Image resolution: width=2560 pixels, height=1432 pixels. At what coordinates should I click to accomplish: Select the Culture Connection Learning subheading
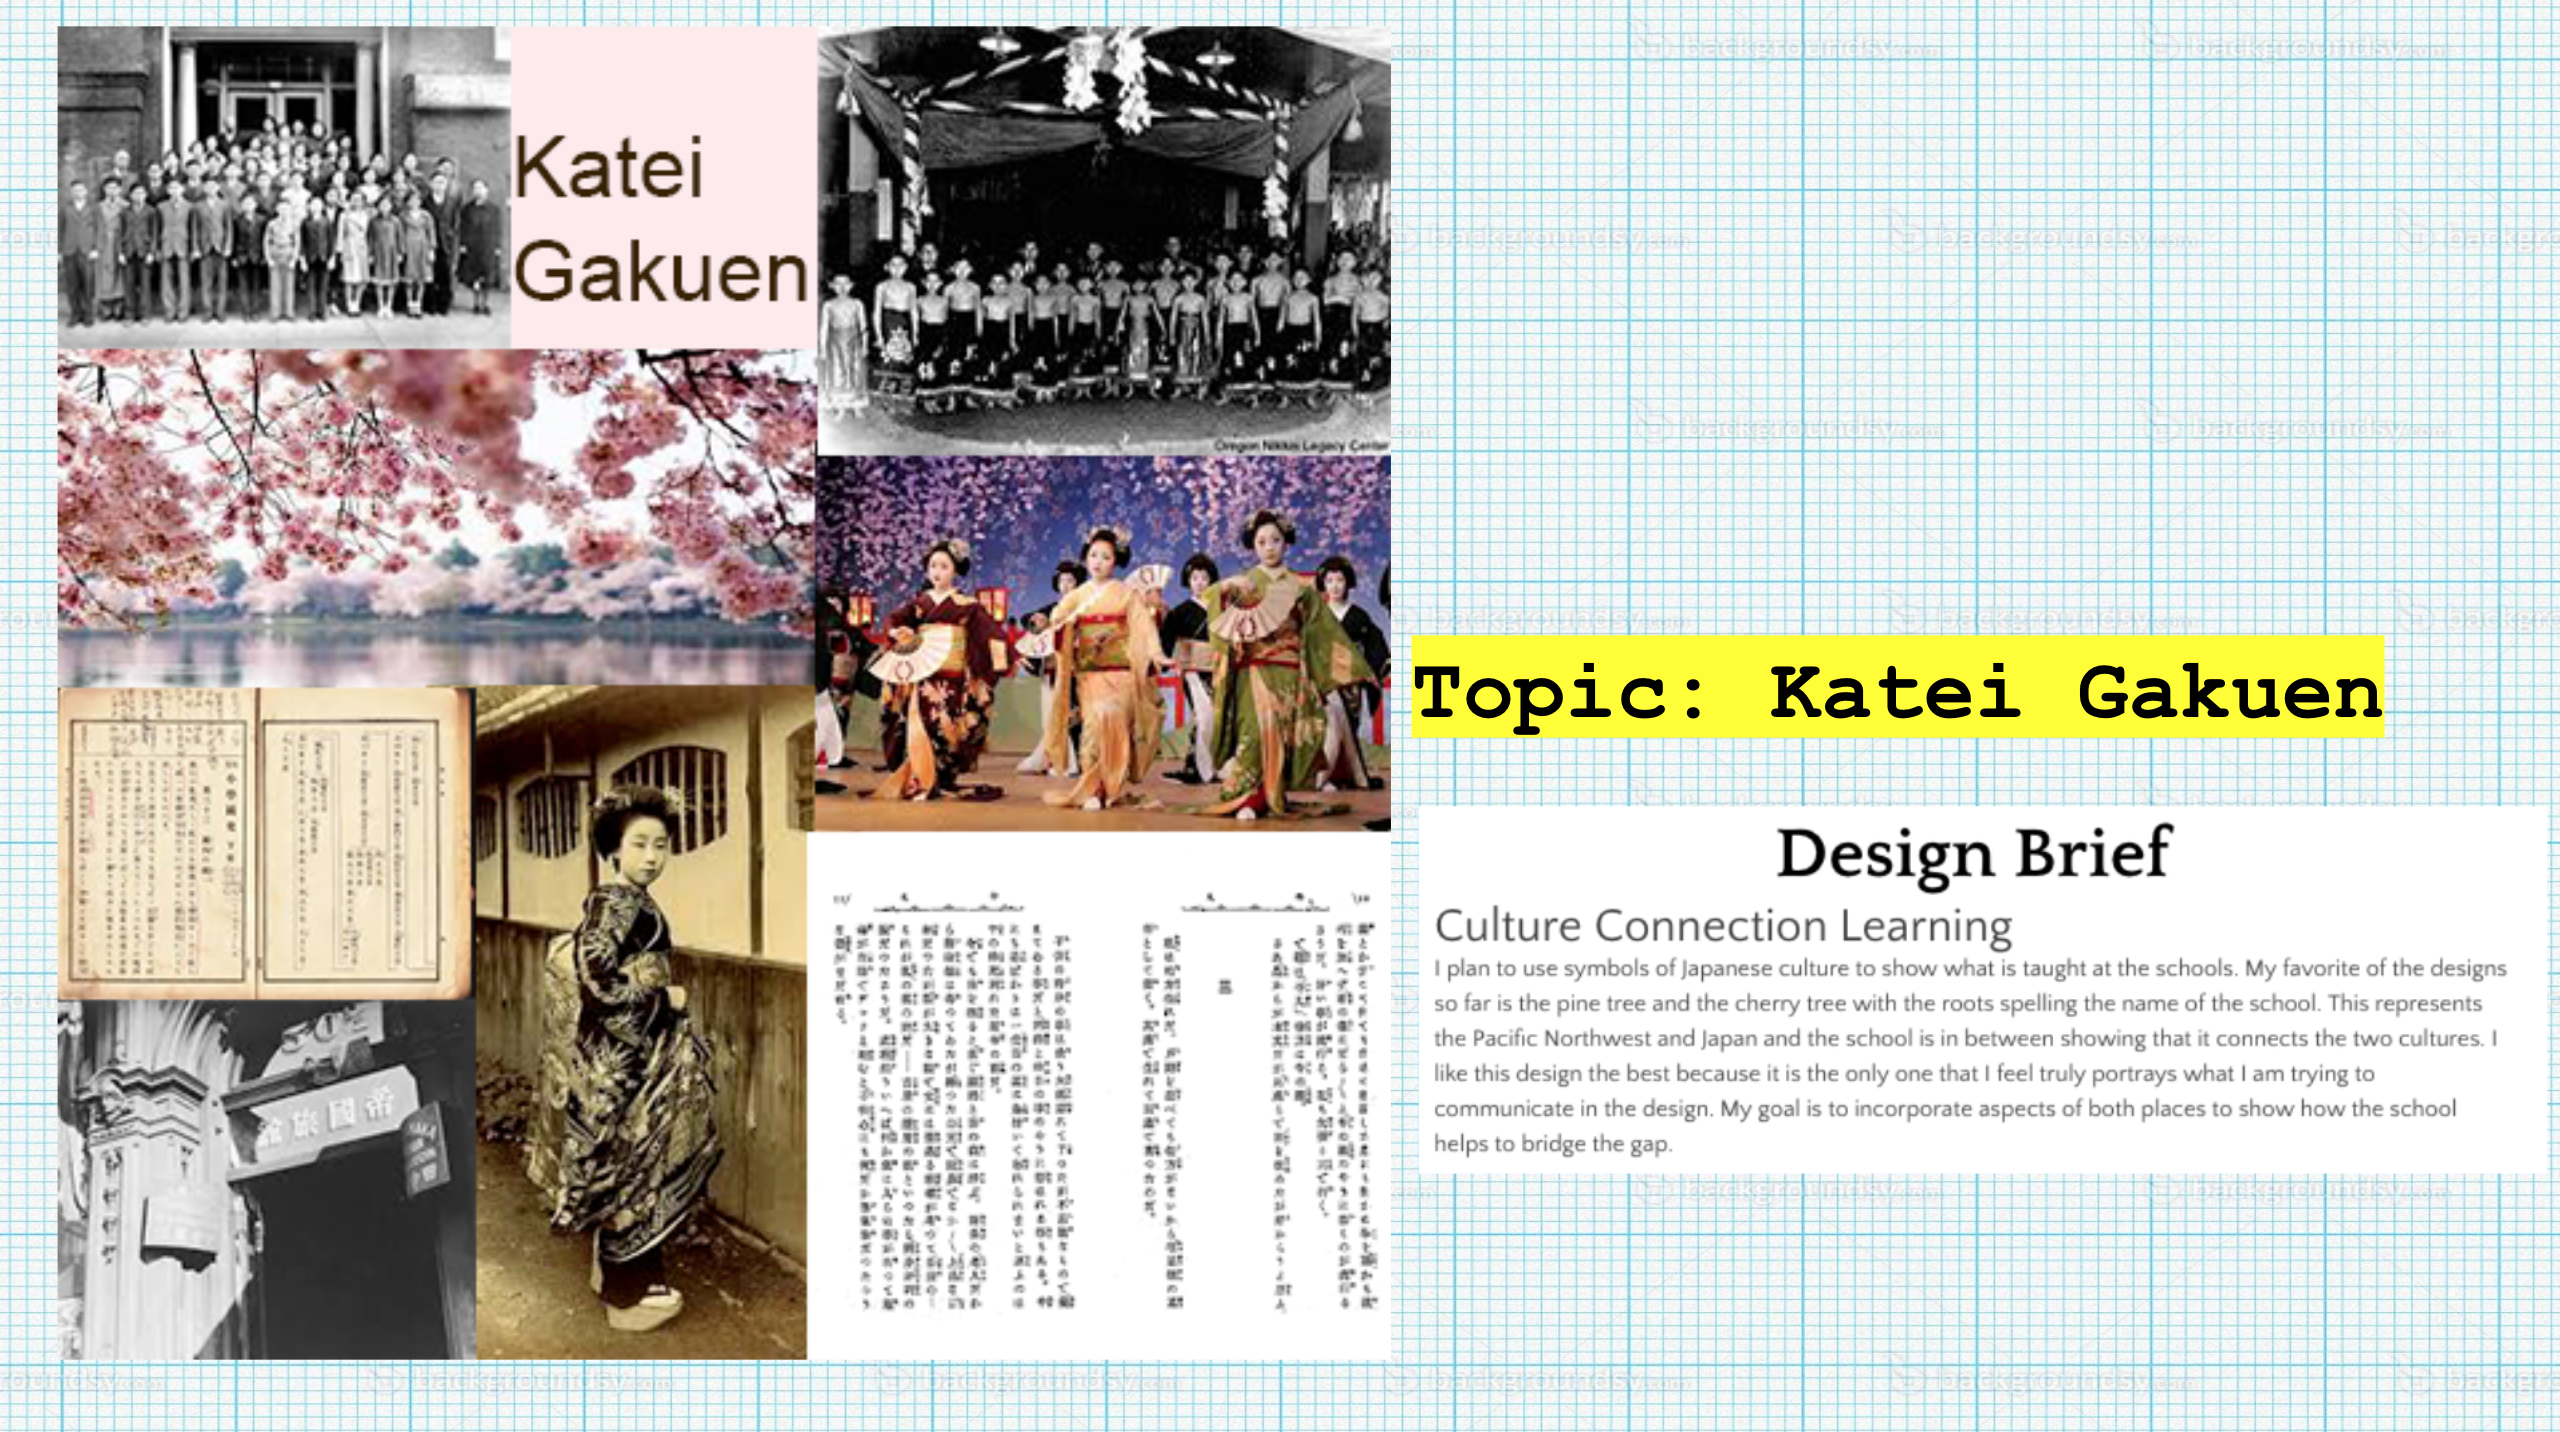[1722, 925]
